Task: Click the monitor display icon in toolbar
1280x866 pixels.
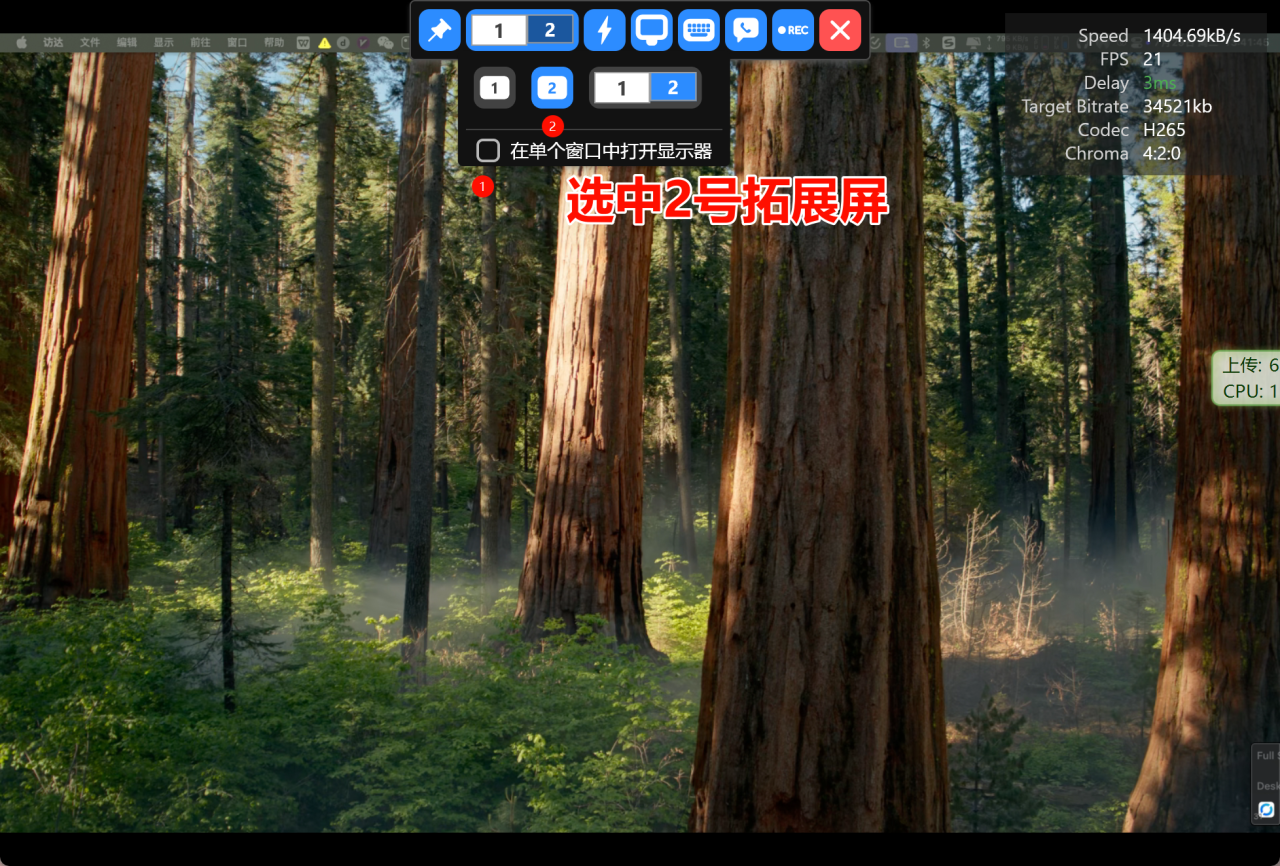Action: [x=651, y=30]
